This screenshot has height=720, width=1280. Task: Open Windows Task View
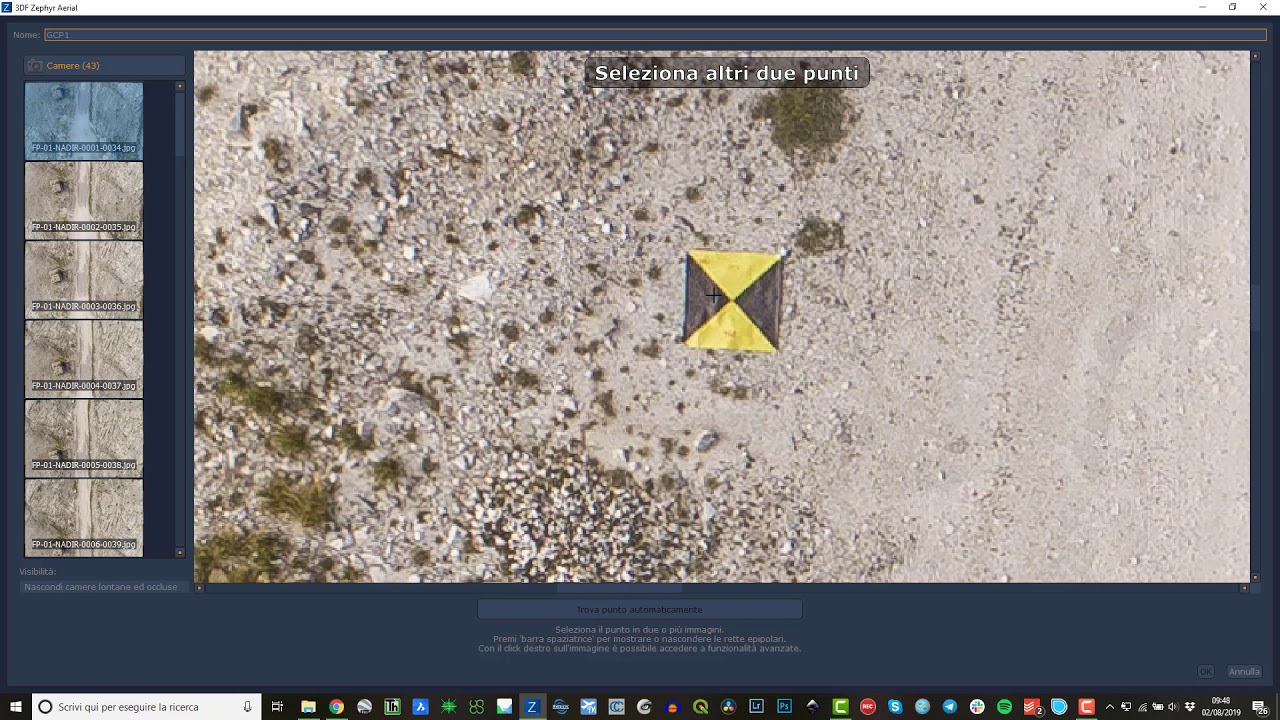(277, 707)
